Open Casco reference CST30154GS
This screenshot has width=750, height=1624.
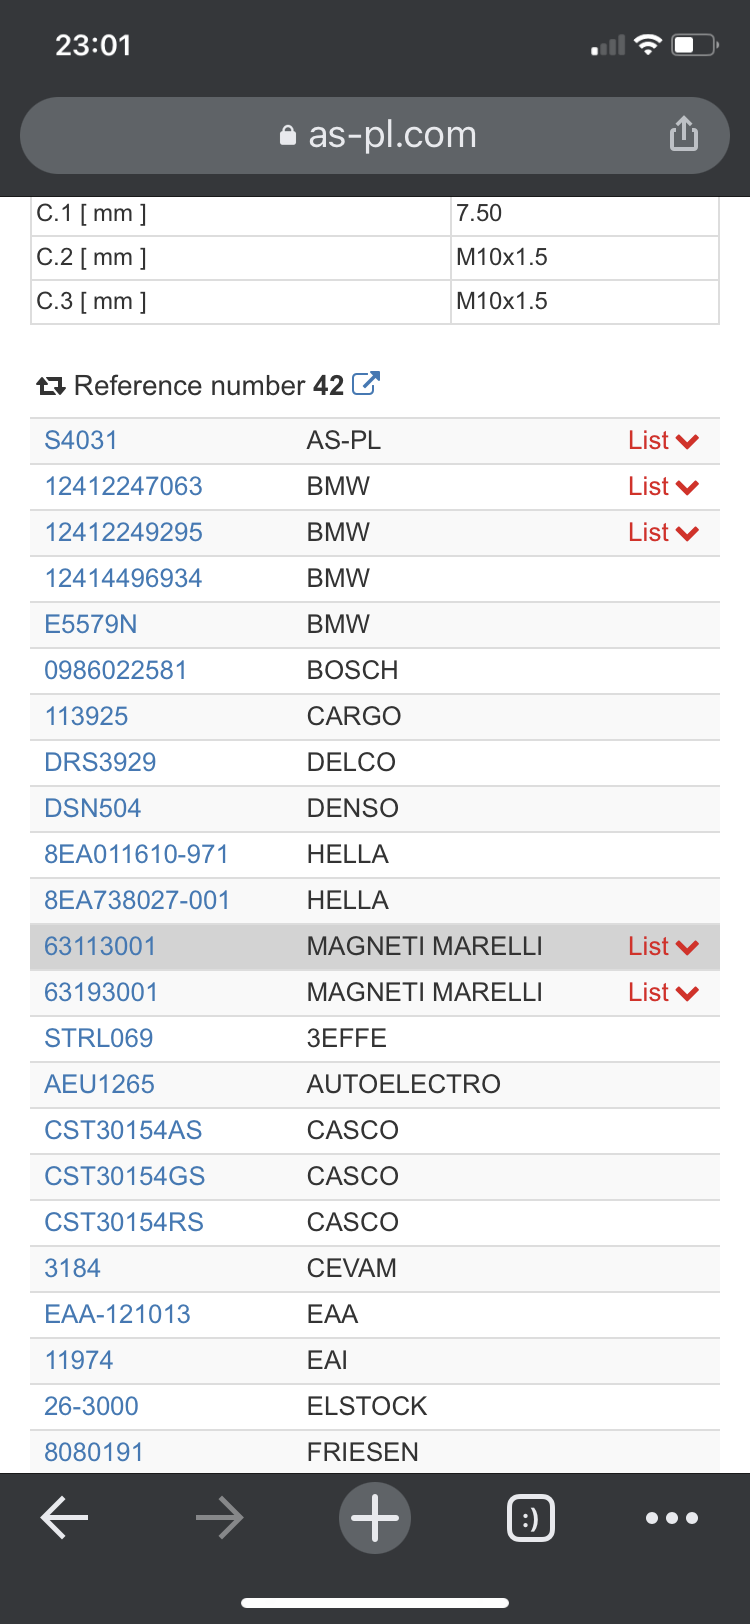pyautogui.click(x=125, y=1176)
